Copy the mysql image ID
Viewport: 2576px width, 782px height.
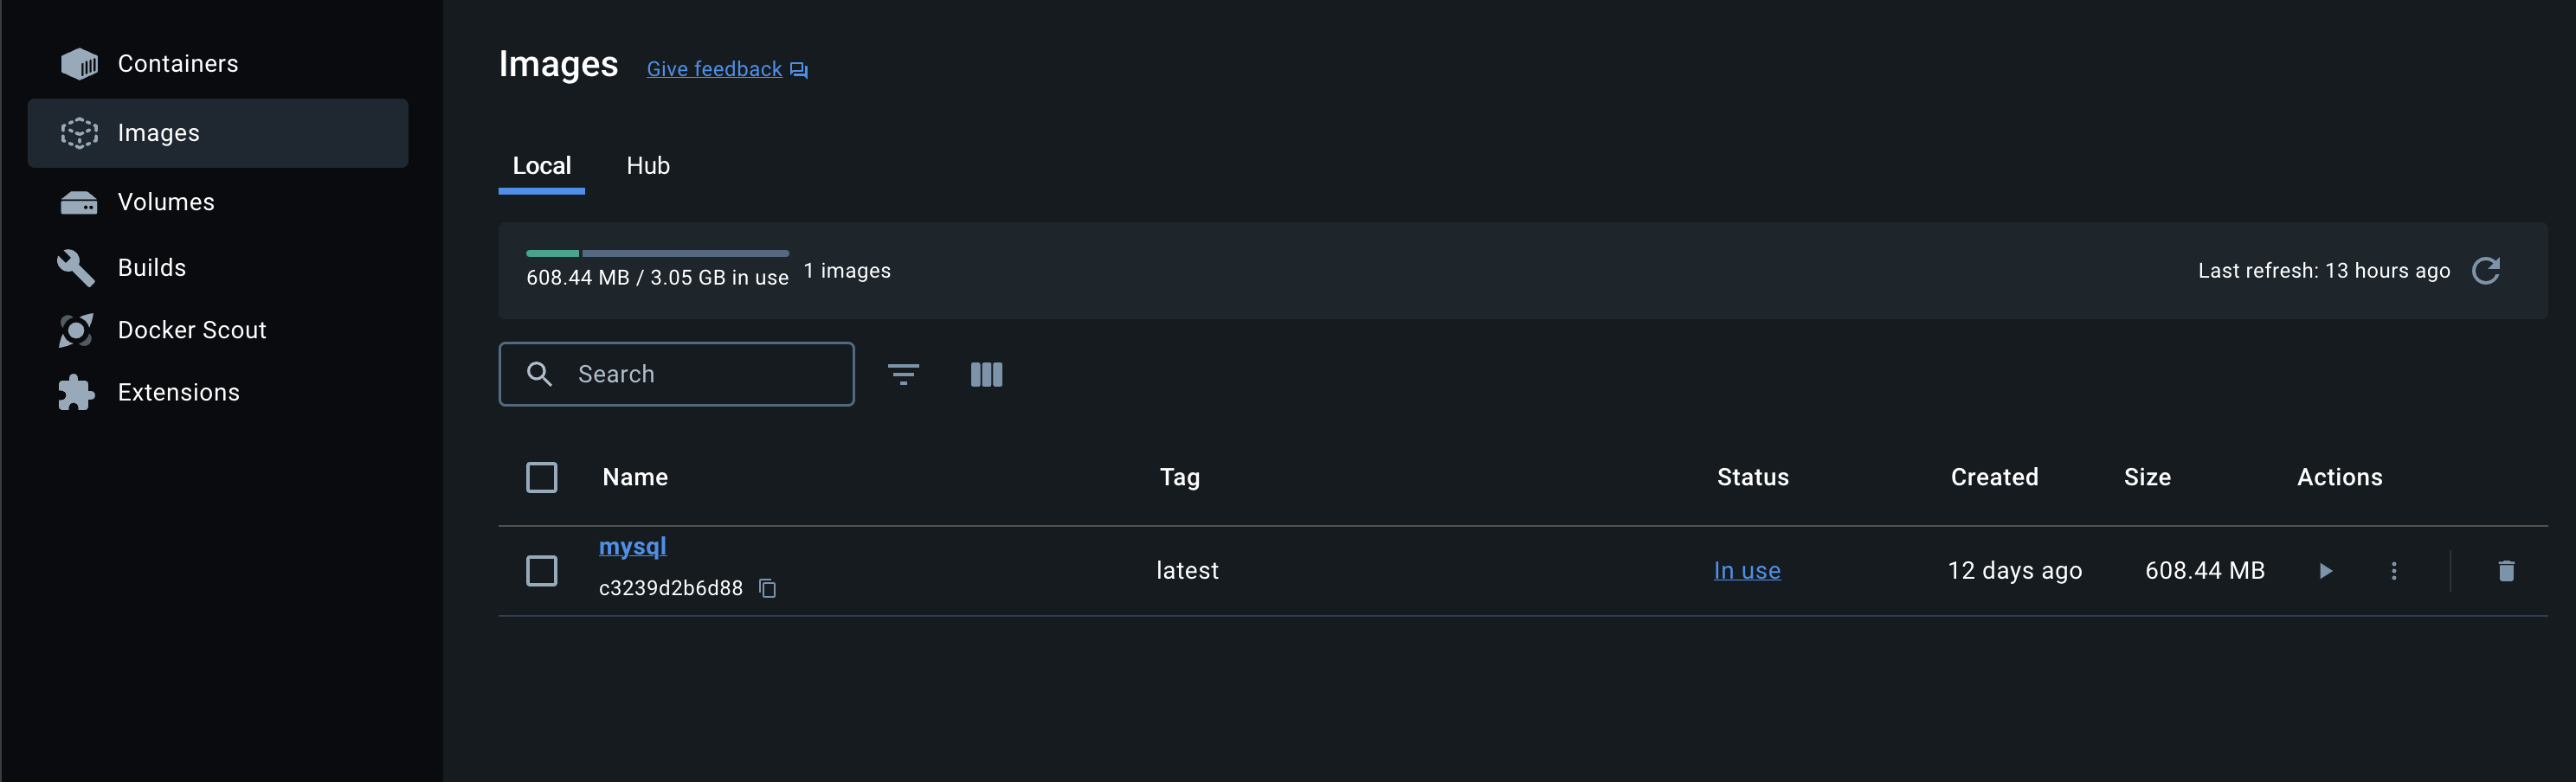point(768,588)
